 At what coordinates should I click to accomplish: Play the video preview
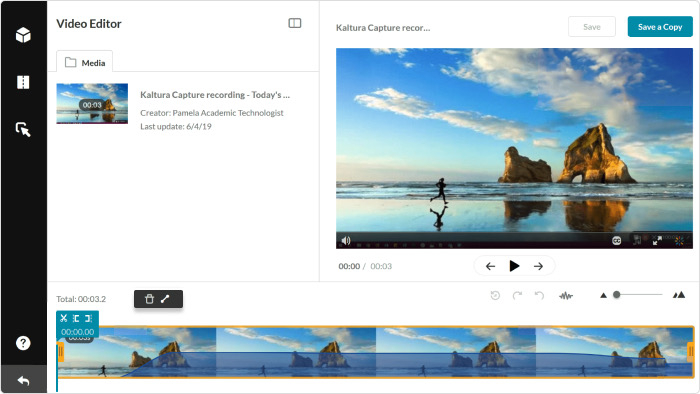tap(514, 266)
